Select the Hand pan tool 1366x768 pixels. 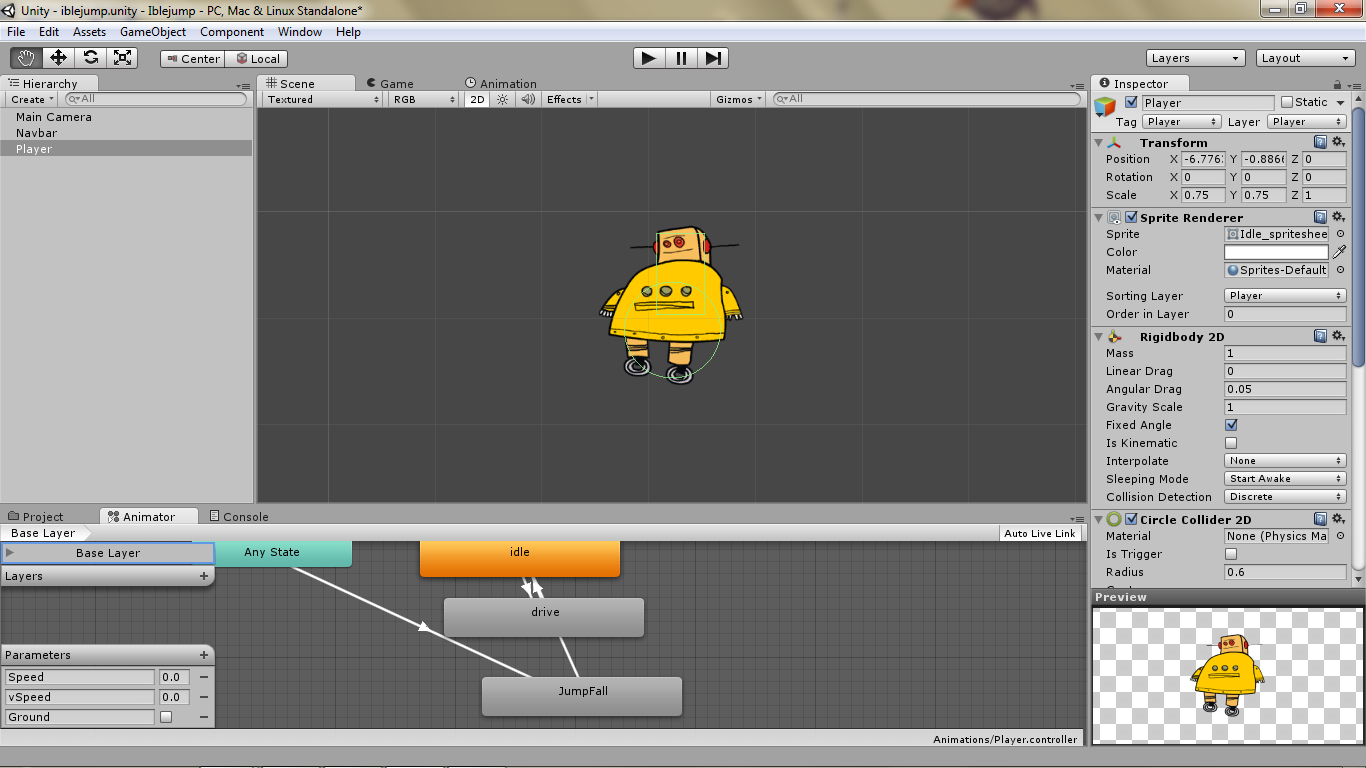25,58
